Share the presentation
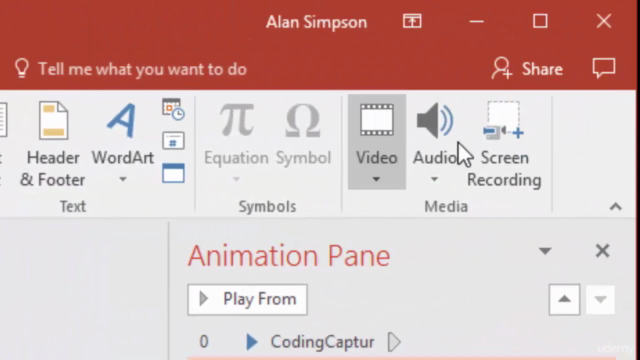Viewport: 640px width, 360px height. coord(527,69)
